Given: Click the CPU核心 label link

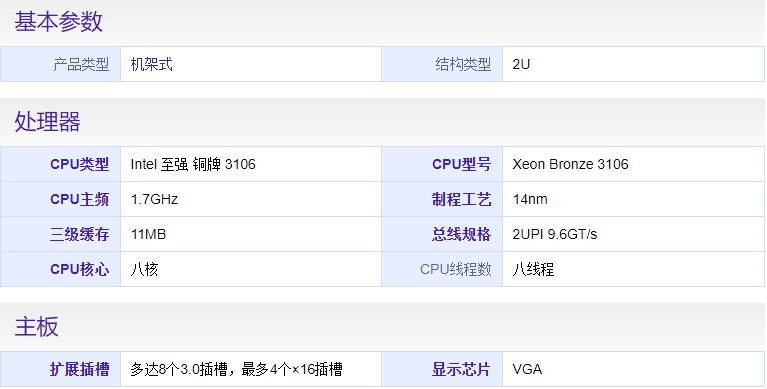Looking at the screenshot, I should (x=80, y=269).
